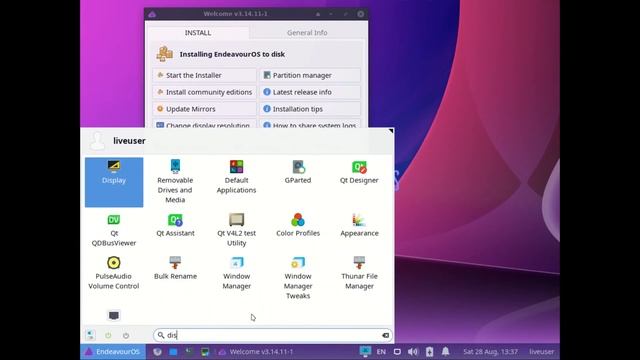
Task: Click Install community editions
Action: click(204, 92)
